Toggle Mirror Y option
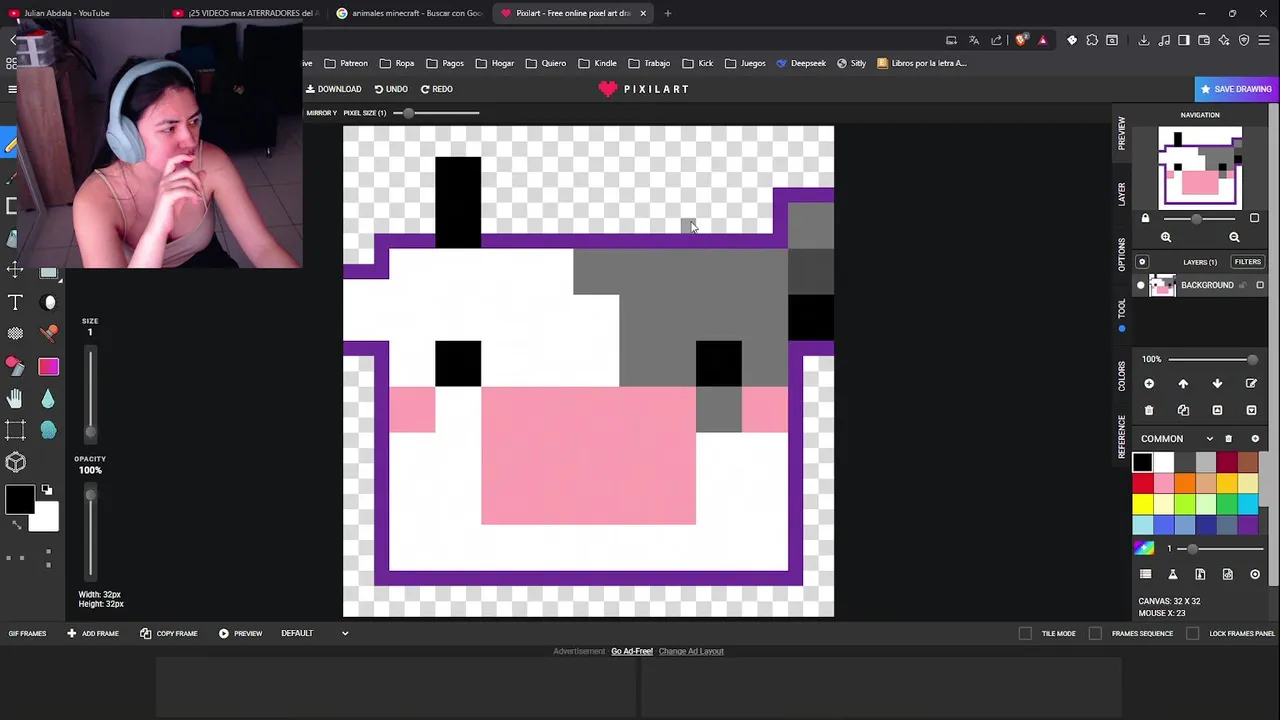 pos(321,113)
